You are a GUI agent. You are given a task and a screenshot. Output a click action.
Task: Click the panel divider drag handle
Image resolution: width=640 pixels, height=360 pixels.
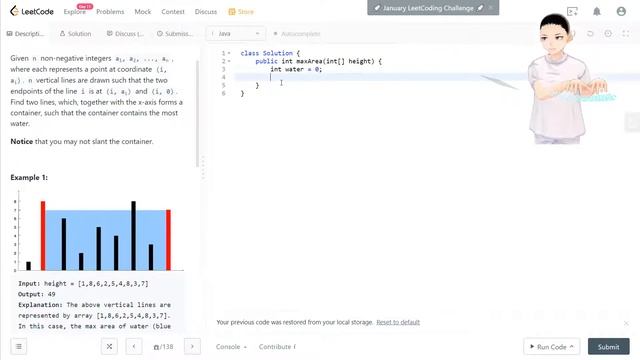pyautogui.click(x=203, y=167)
